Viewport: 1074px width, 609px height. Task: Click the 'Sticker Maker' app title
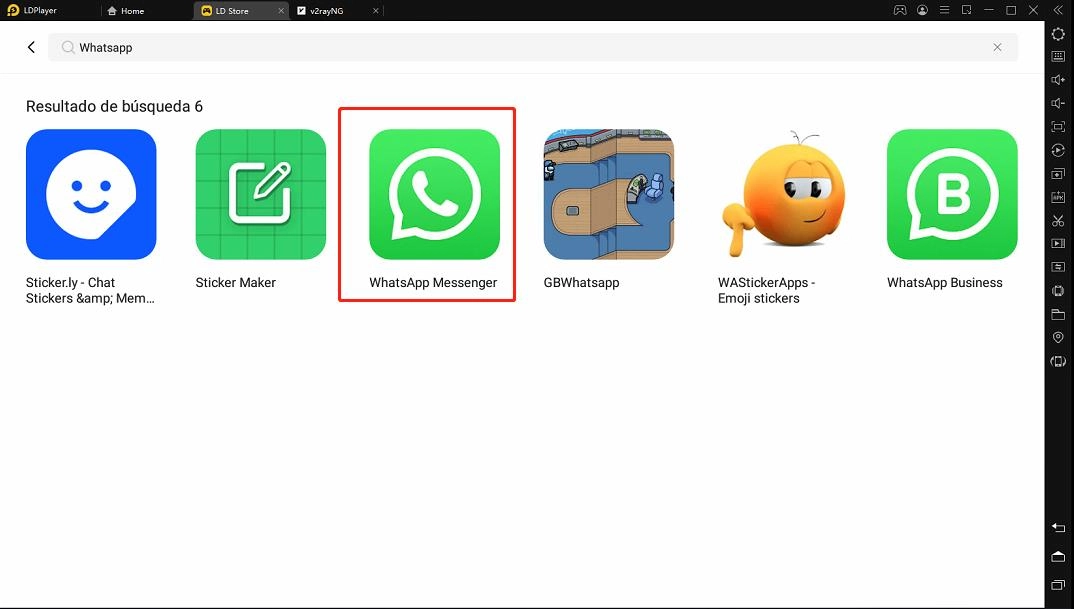click(236, 282)
